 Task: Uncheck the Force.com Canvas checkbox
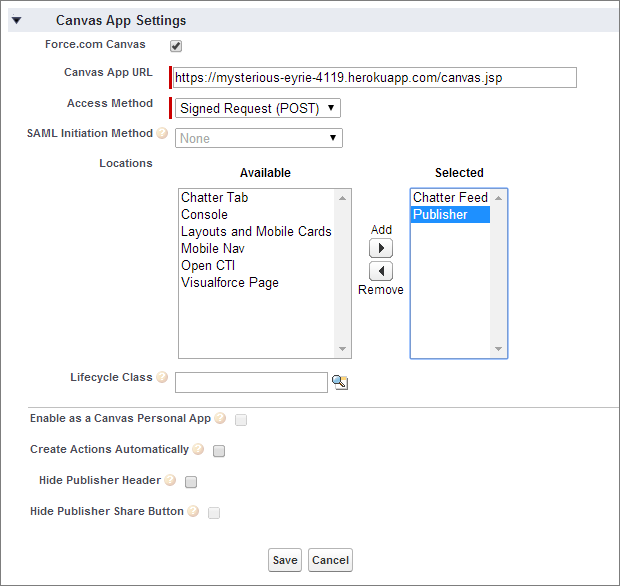(176, 46)
